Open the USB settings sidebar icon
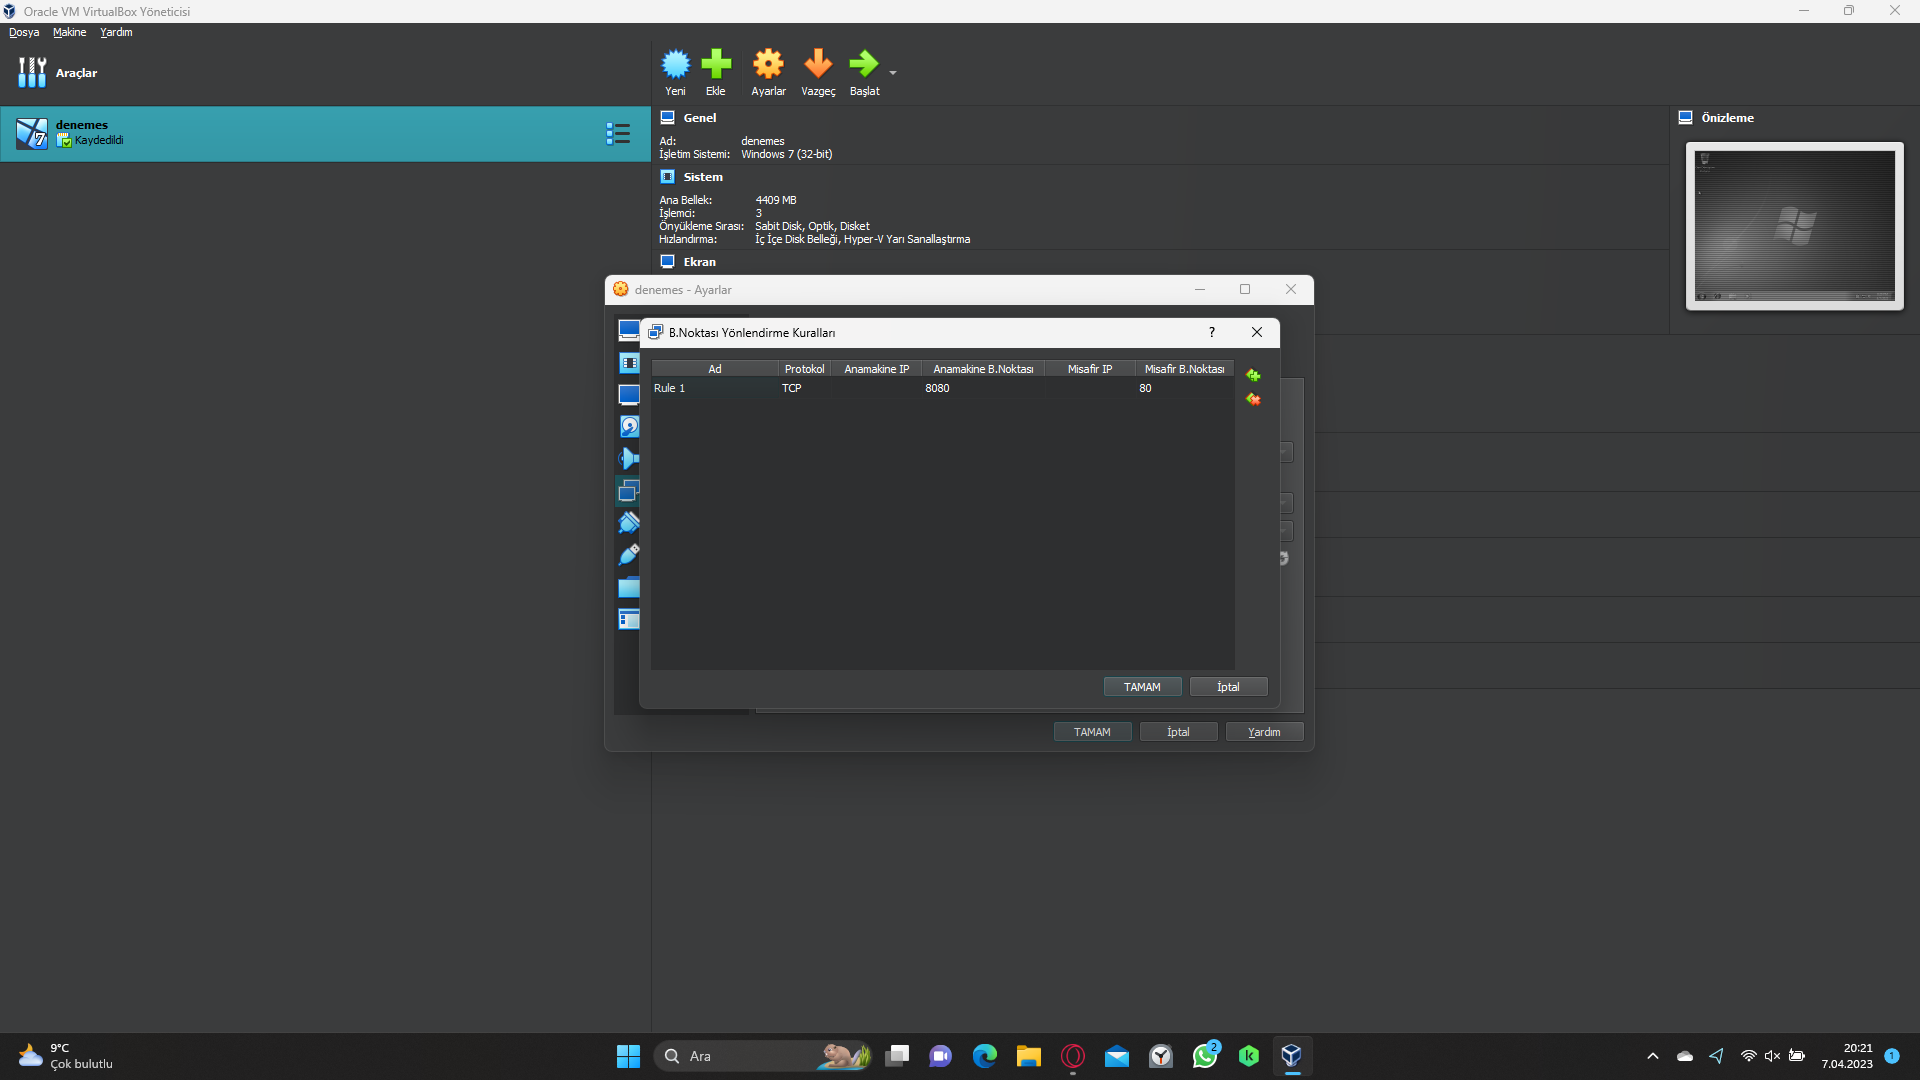 [629, 555]
